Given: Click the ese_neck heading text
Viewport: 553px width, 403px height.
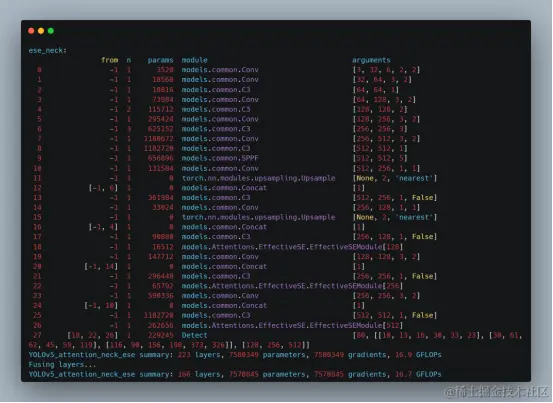Looking at the screenshot, I should (48, 50).
